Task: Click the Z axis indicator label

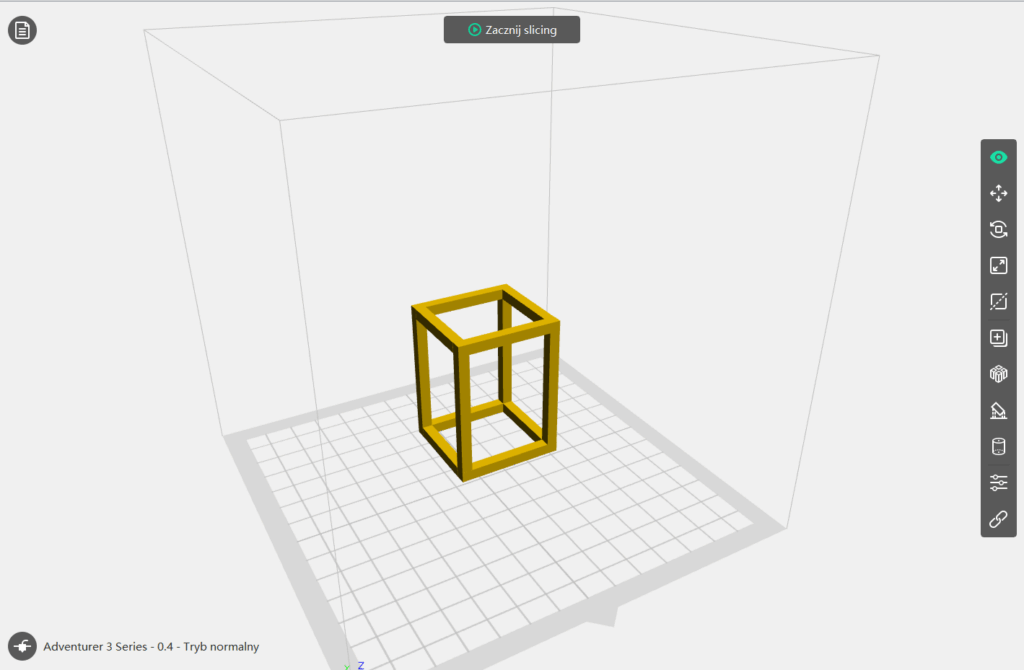Action: pyautogui.click(x=360, y=665)
